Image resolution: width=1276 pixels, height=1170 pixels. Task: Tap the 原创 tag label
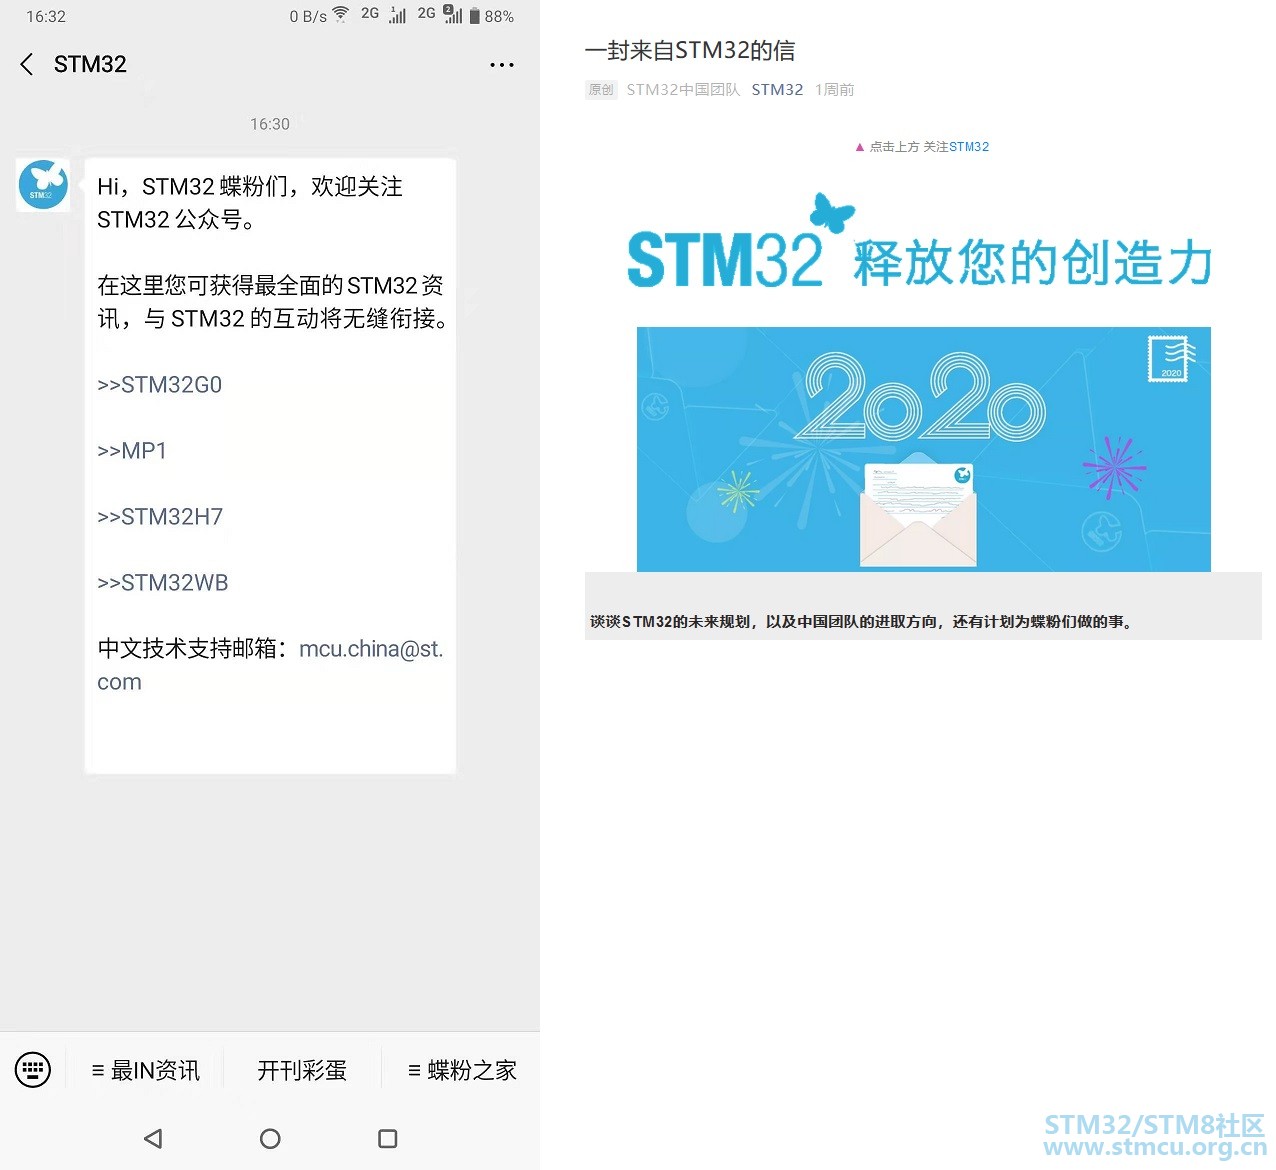click(601, 90)
